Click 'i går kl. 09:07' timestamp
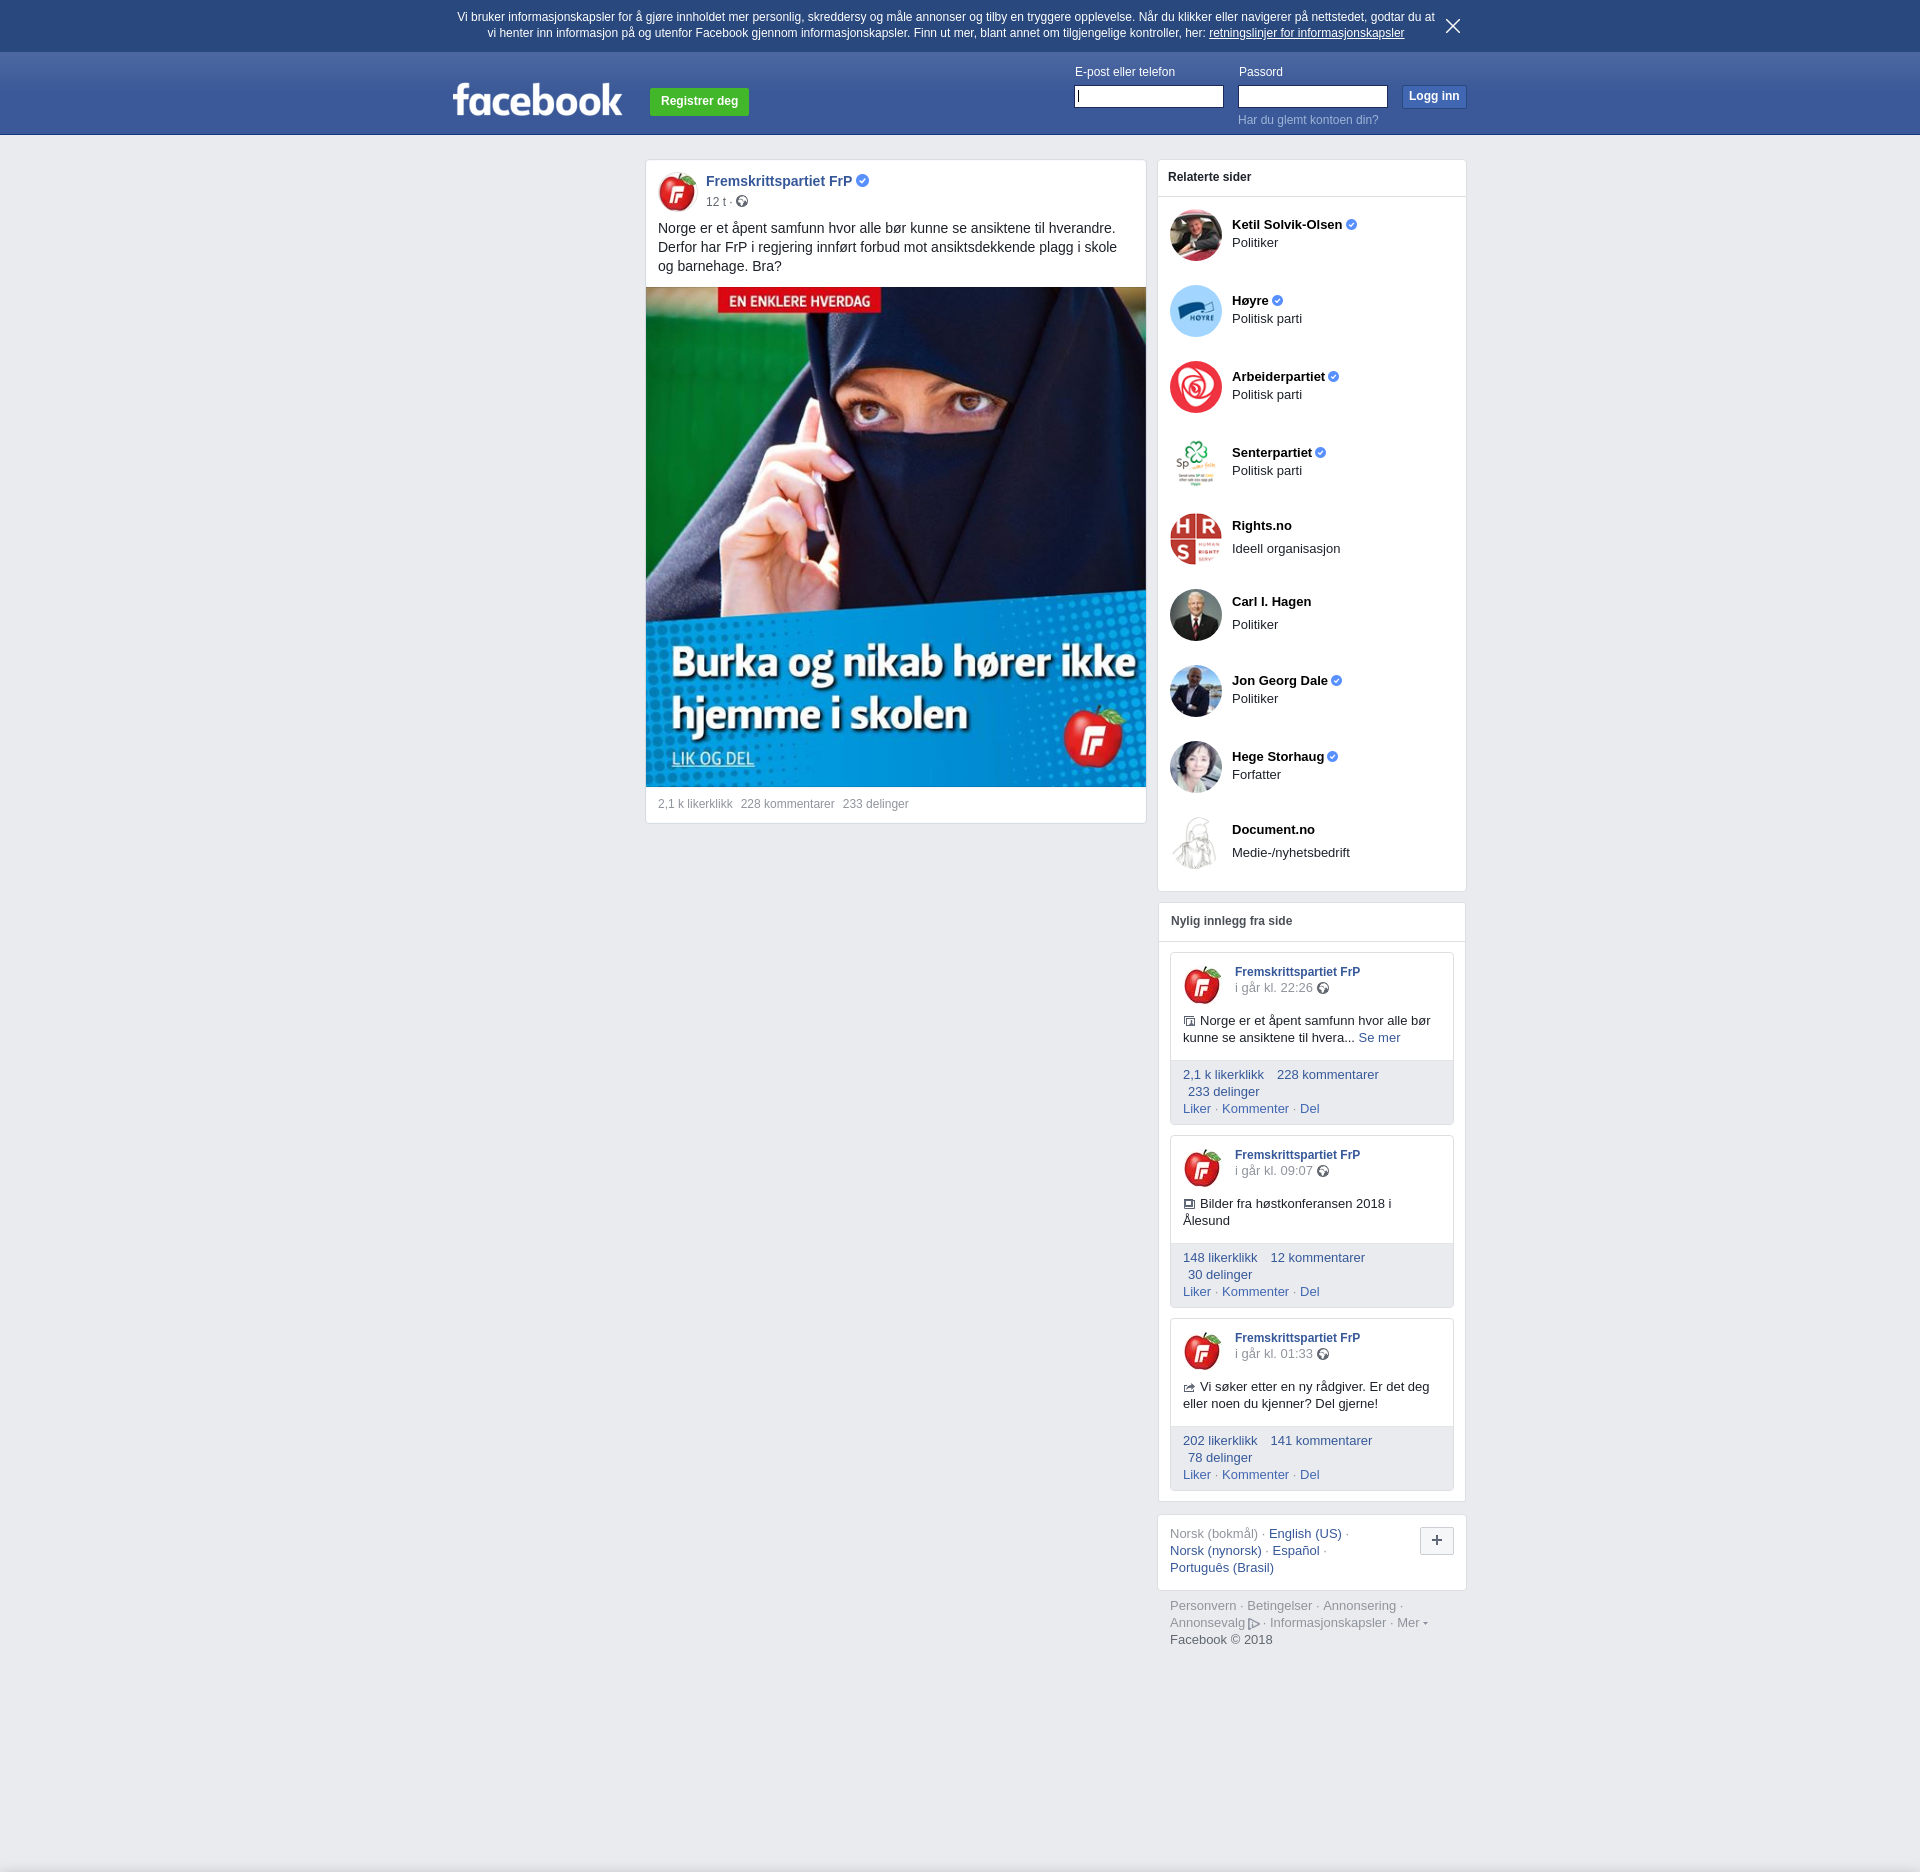 tap(1274, 1171)
